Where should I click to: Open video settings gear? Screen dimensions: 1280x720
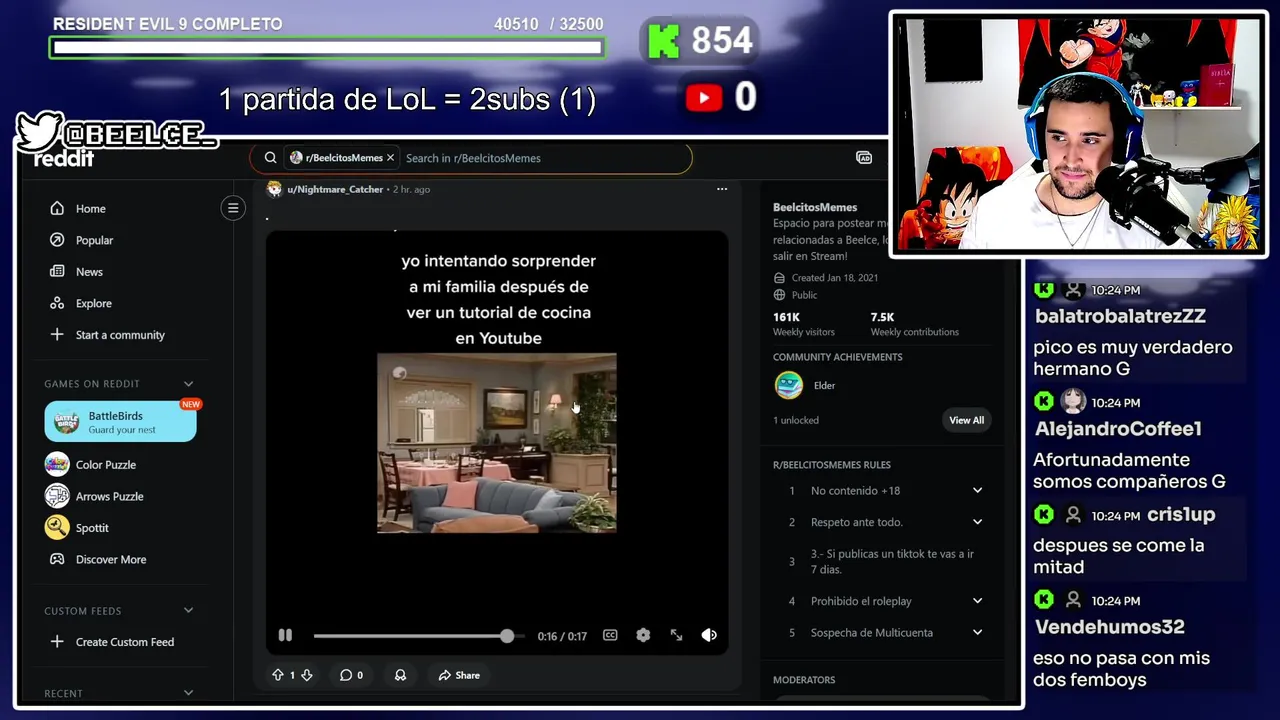click(643, 635)
